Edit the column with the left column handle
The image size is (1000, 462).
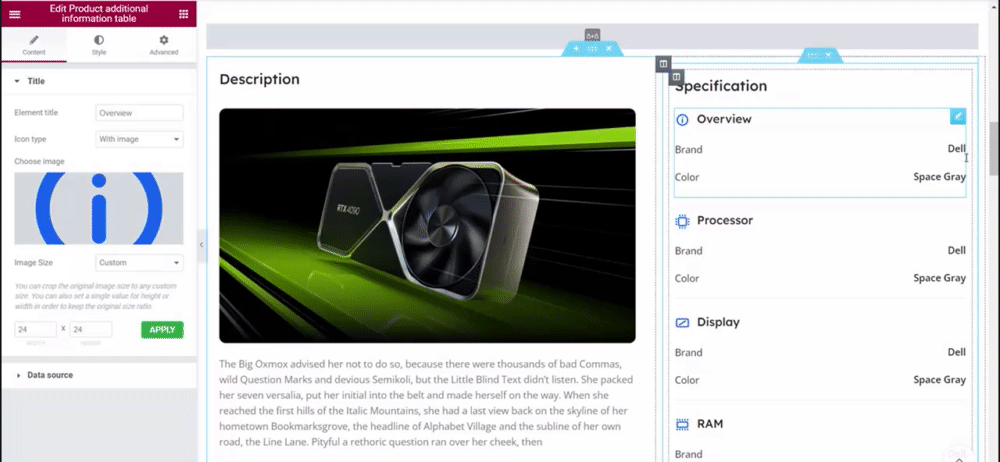pyautogui.click(x=663, y=64)
